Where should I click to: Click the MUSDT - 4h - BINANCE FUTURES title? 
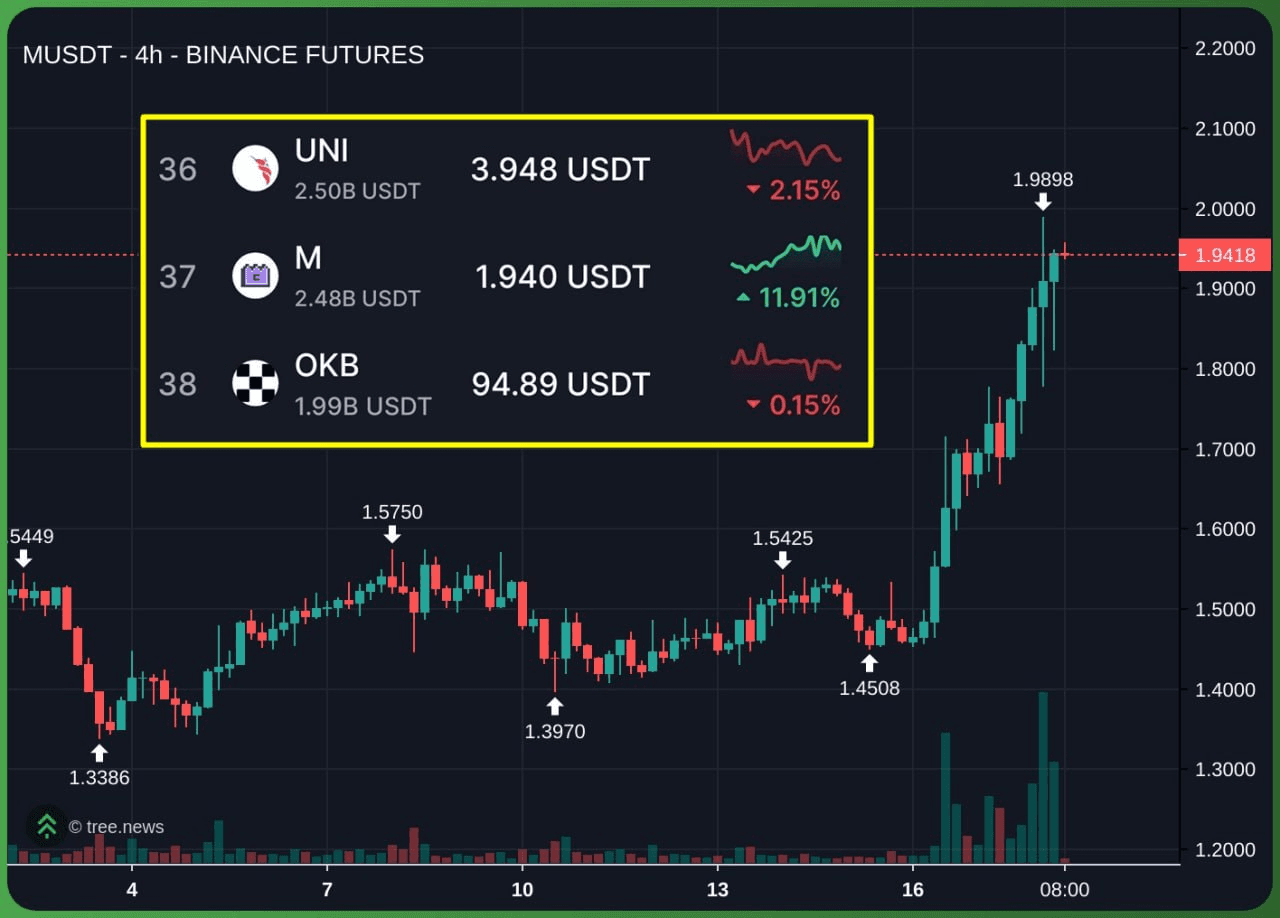[x=223, y=55]
